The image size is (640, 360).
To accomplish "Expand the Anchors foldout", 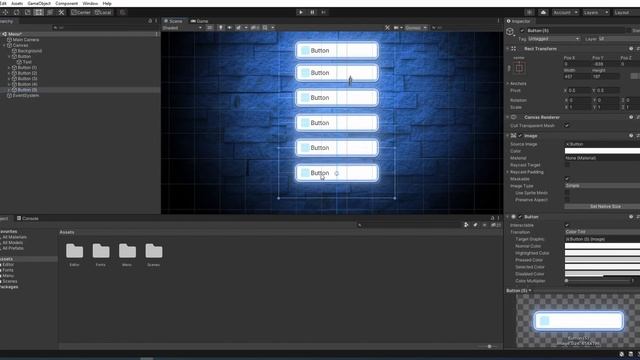I will 508,83.
